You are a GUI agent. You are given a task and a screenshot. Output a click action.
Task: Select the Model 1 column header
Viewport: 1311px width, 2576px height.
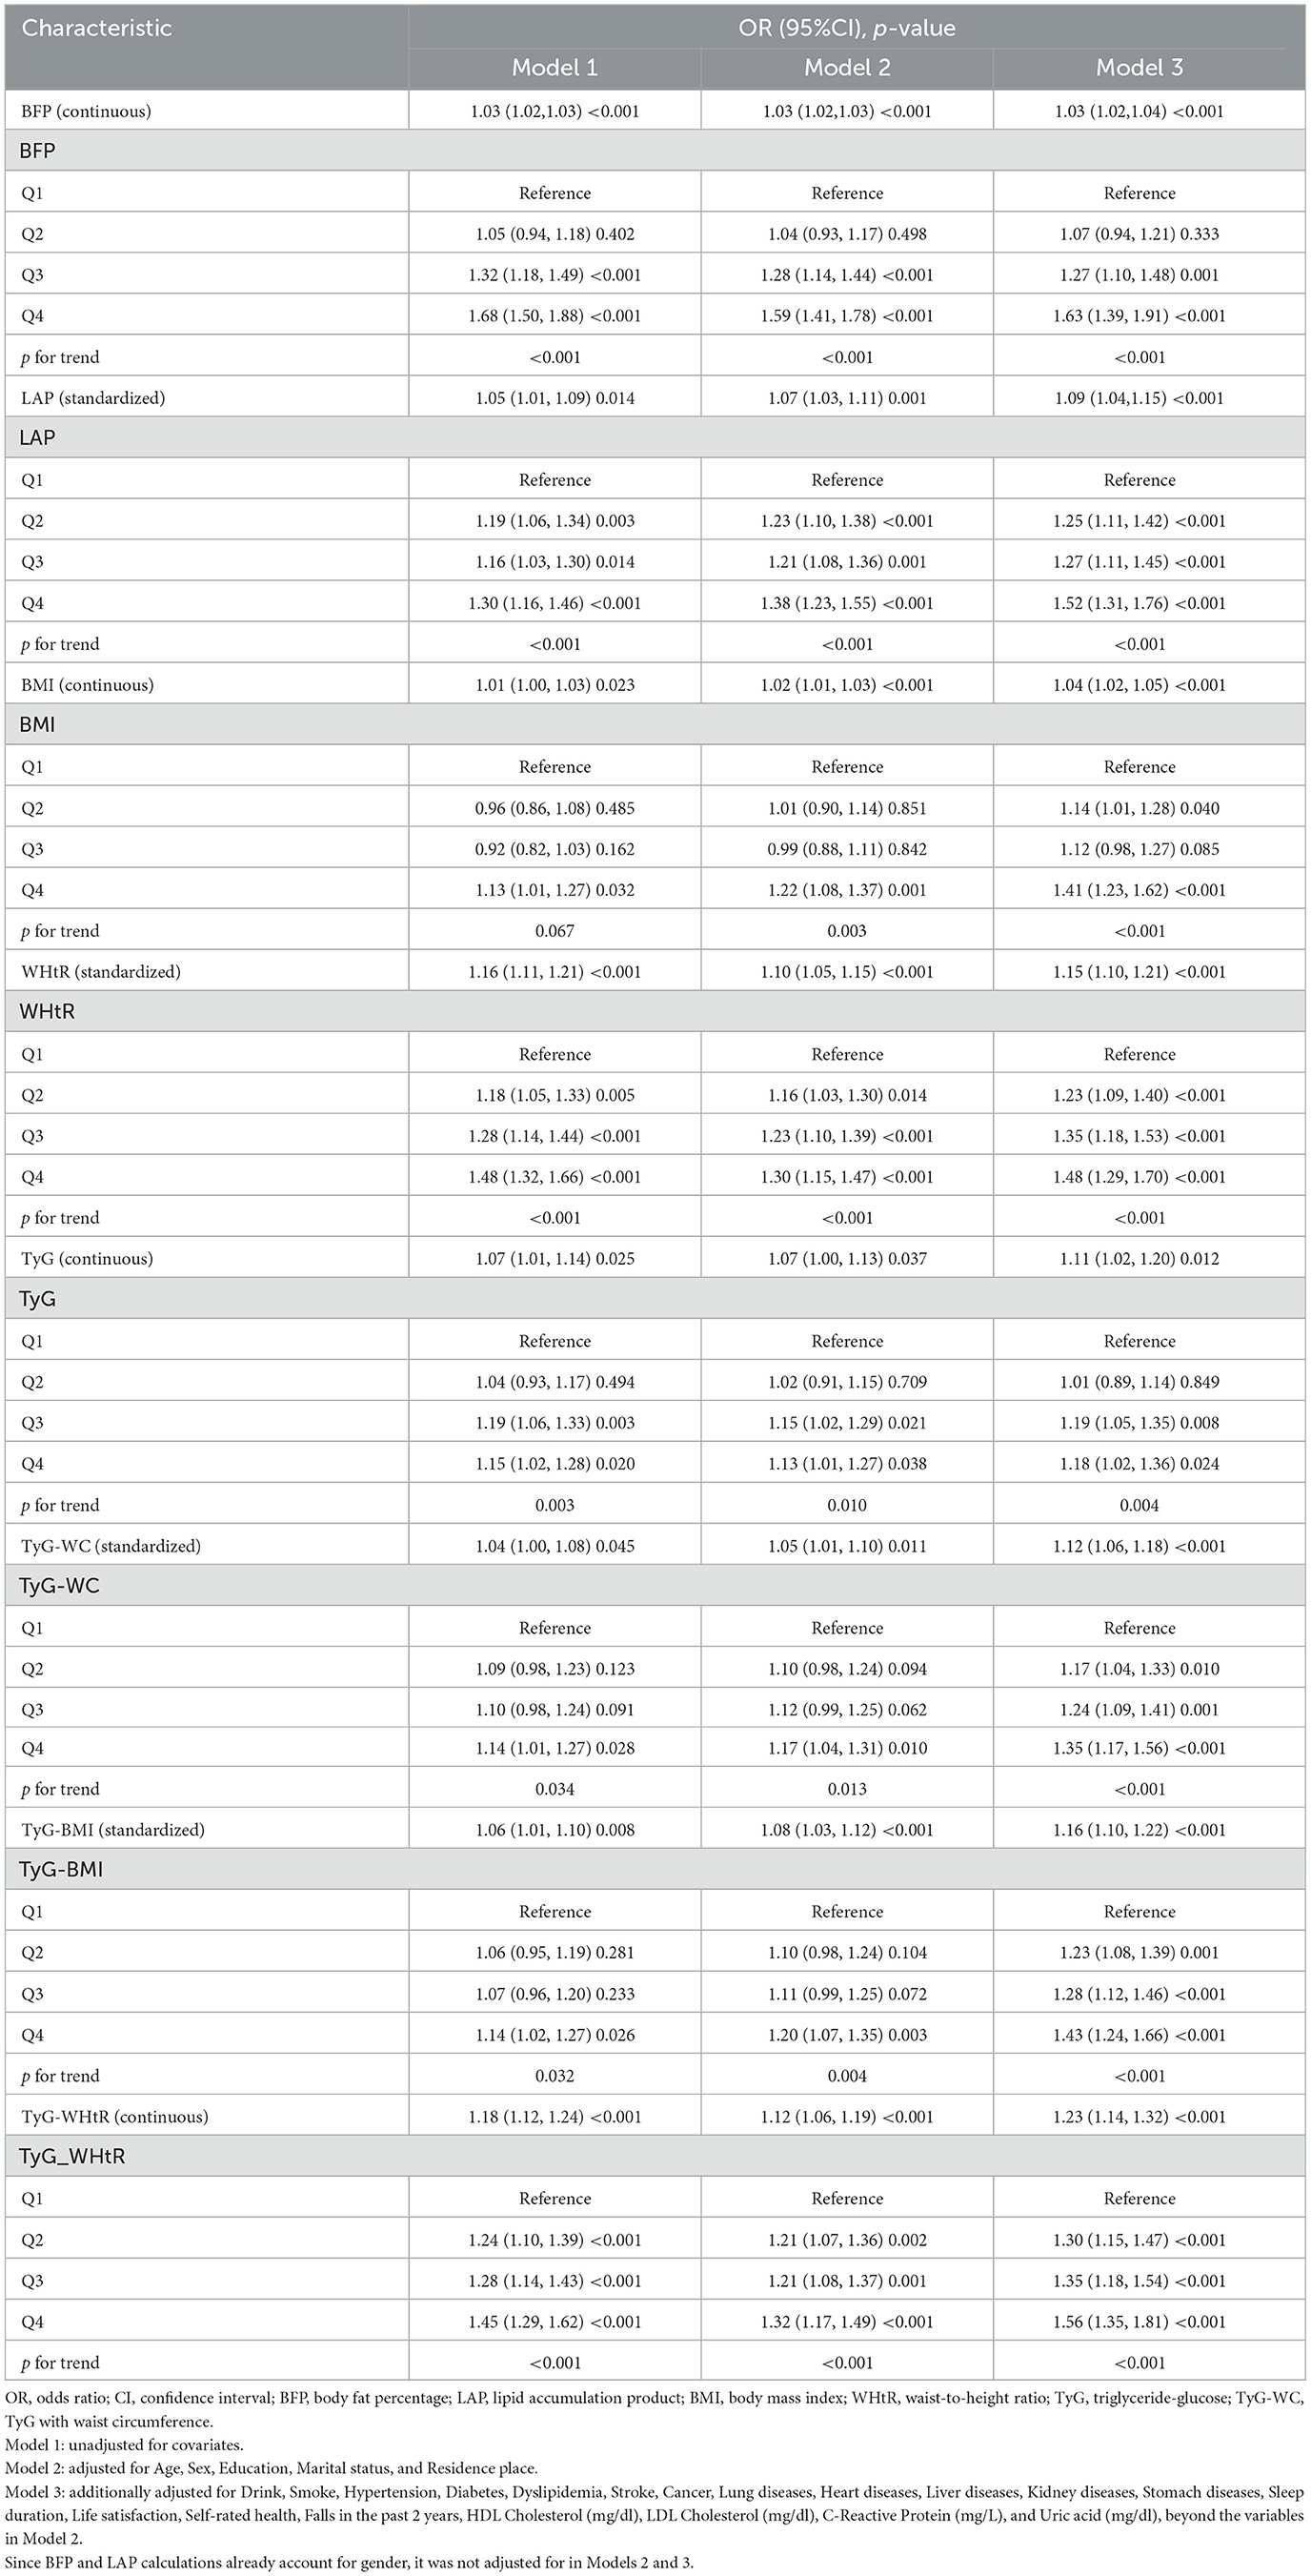[x=554, y=68]
